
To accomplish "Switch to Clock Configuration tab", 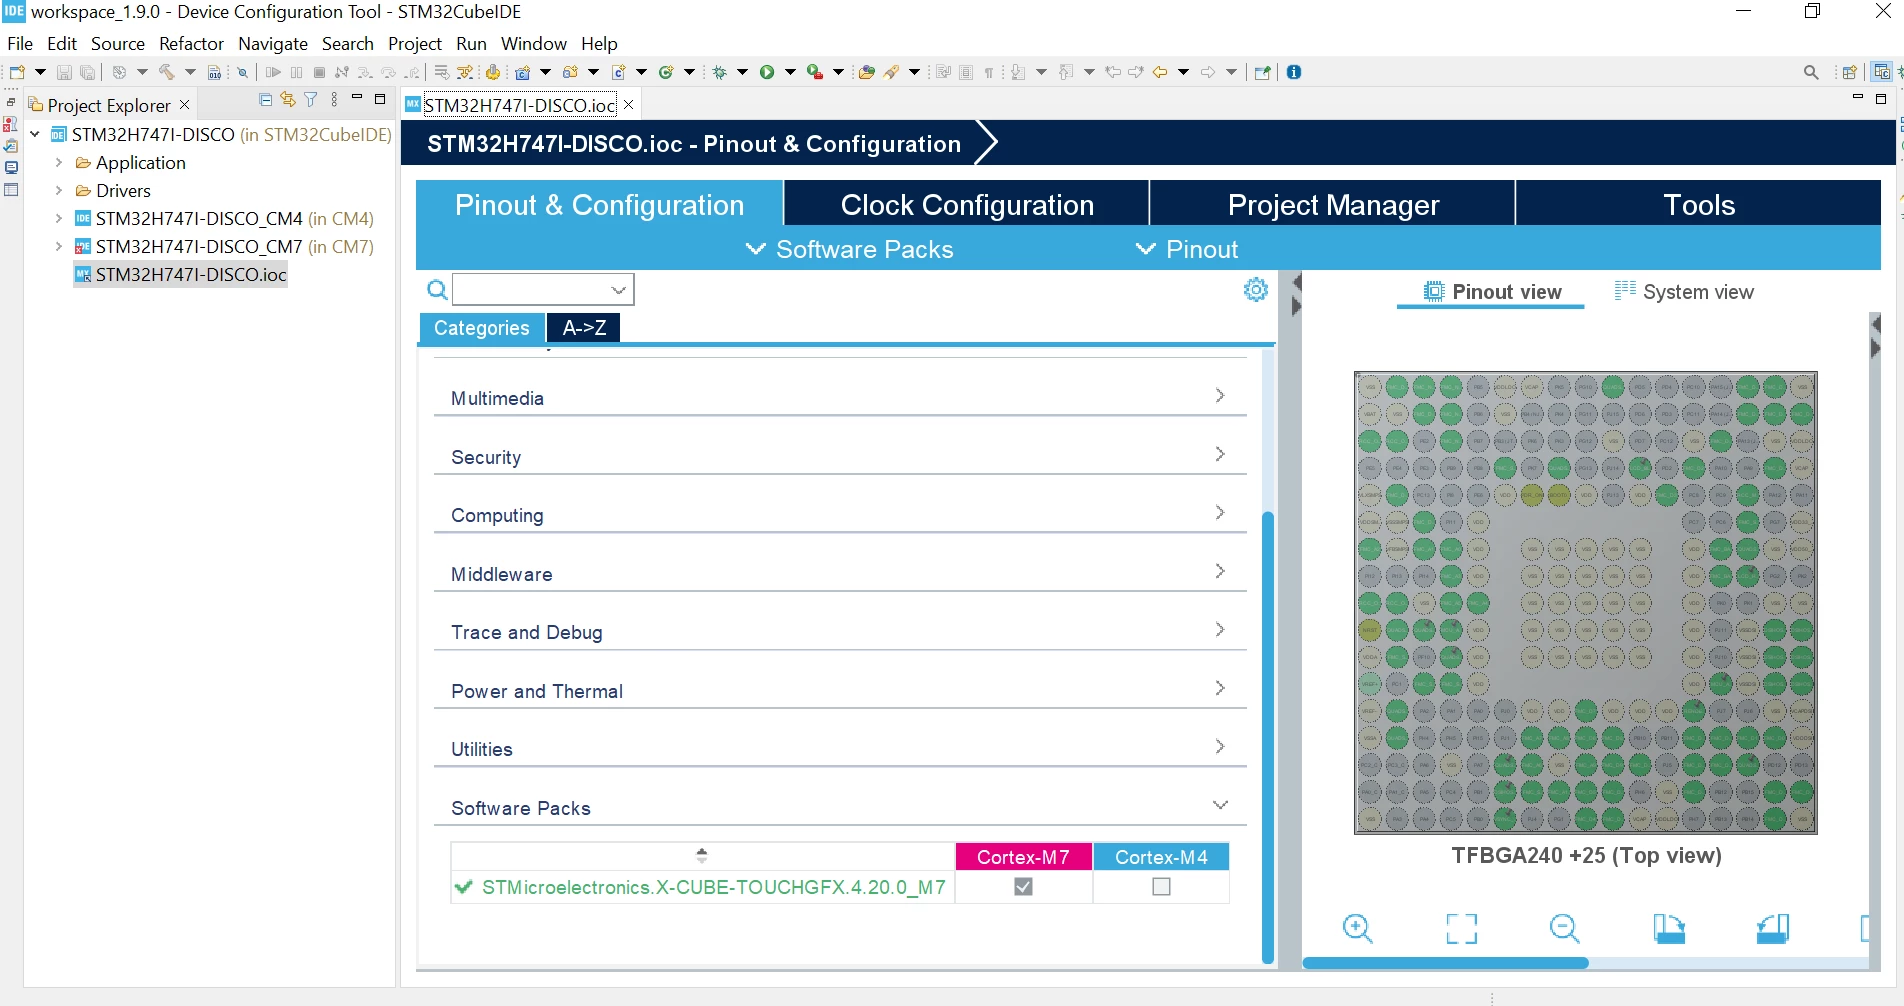I will [x=967, y=204].
